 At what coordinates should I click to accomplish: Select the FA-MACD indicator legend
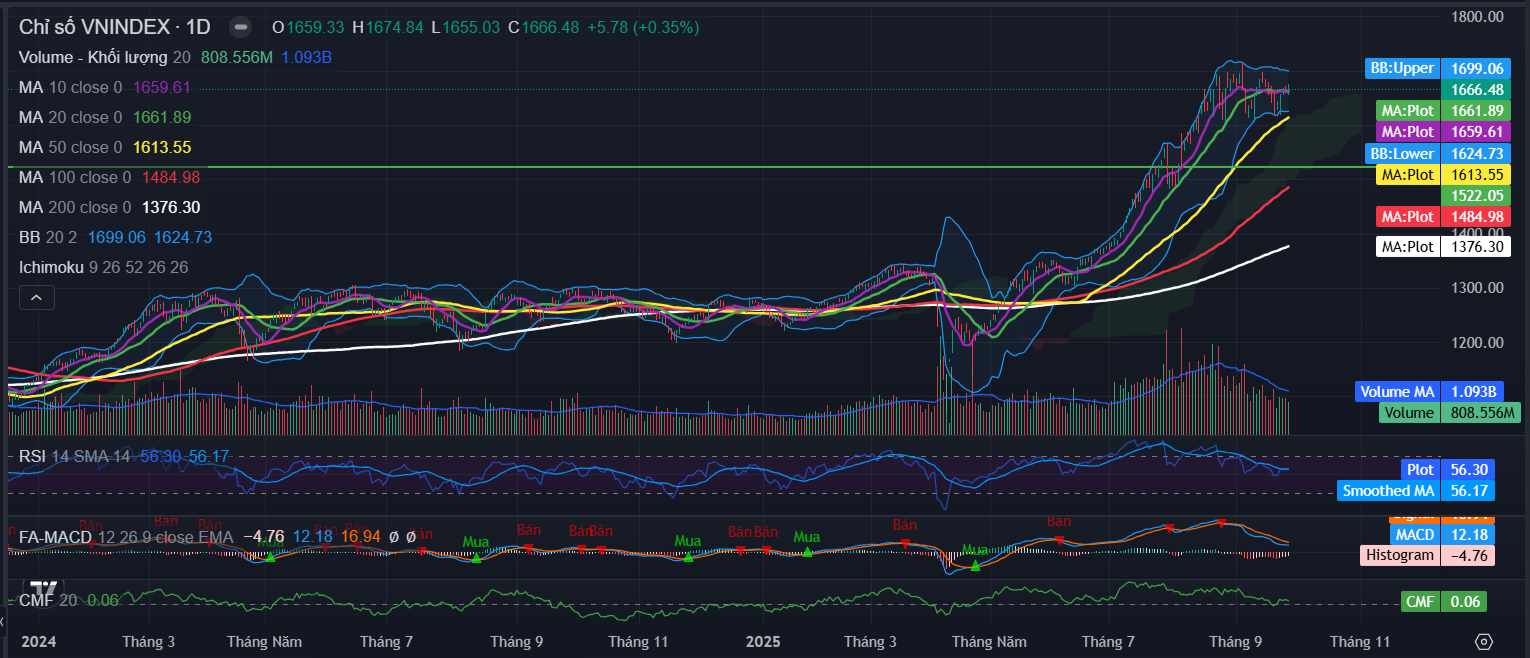(55, 537)
